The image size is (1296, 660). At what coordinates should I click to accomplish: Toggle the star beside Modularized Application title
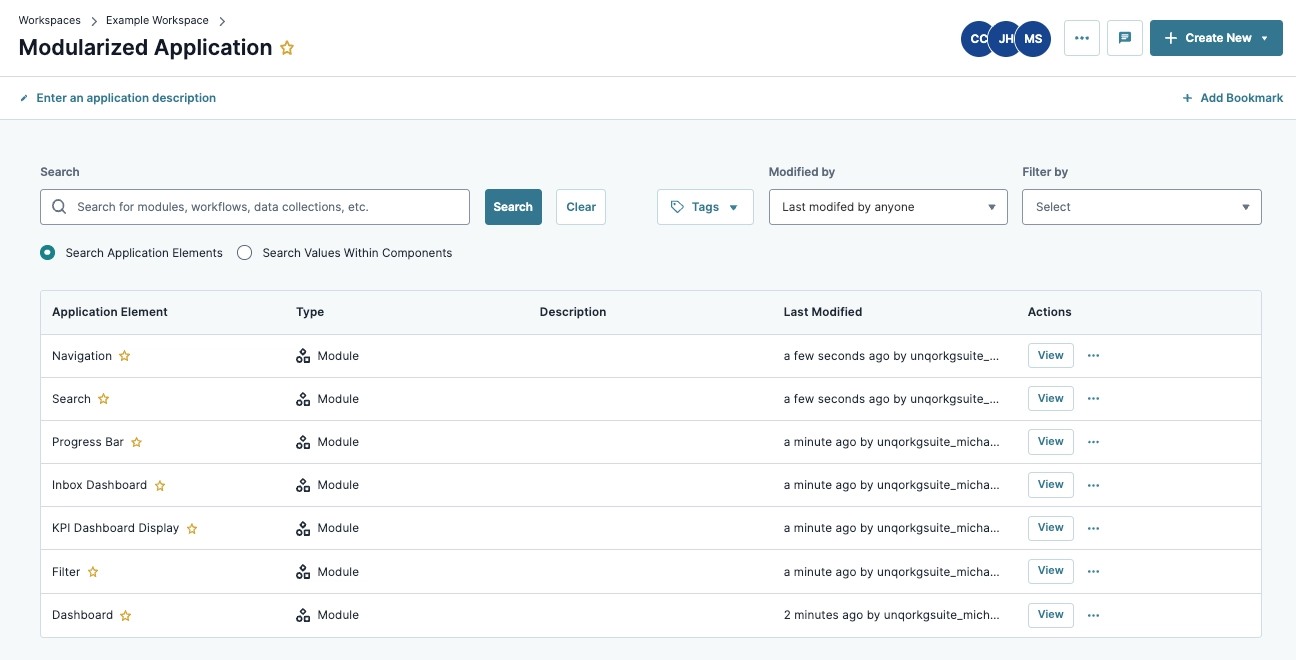click(x=287, y=47)
